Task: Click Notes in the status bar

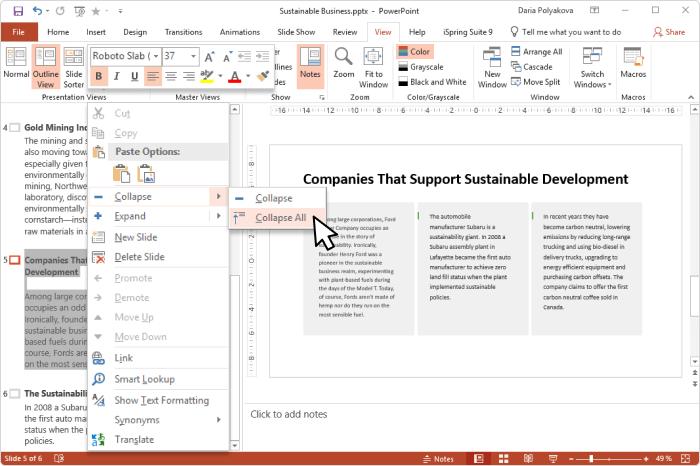Action: tap(438, 458)
